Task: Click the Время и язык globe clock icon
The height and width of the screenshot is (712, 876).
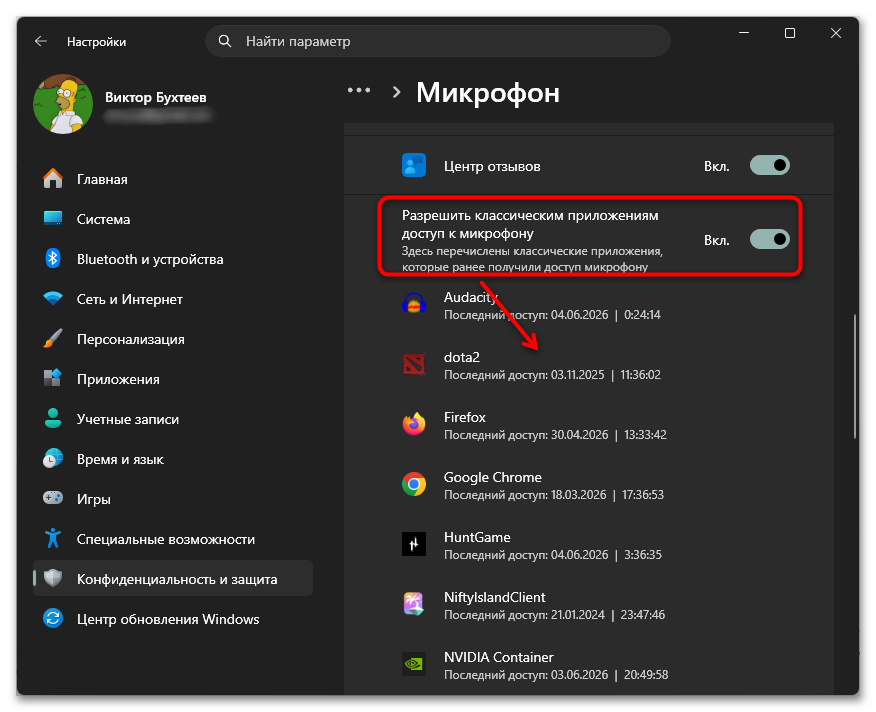Action: click(53, 459)
